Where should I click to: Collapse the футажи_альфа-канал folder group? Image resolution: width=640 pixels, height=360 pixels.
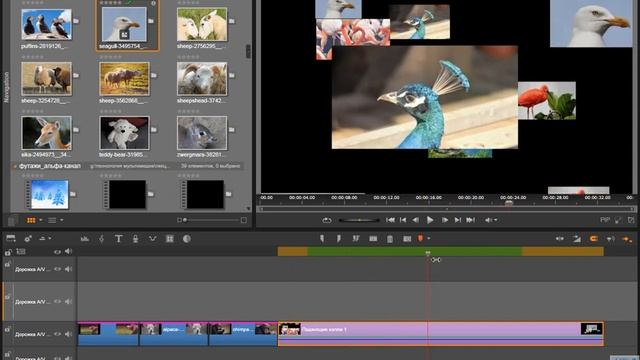pos(15,167)
